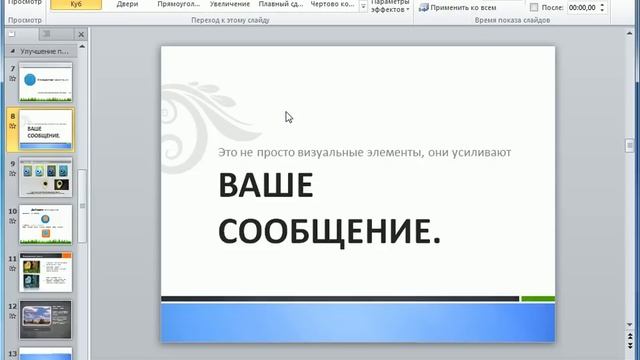
Task: Toggle the После checkbox
Action: point(534,7)
